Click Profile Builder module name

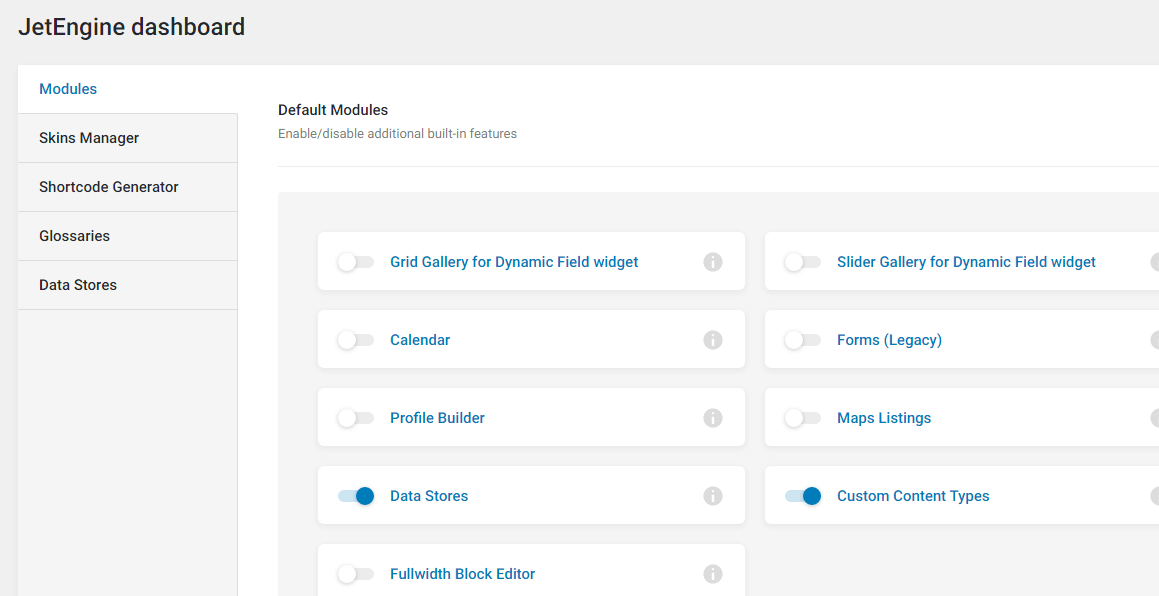click(x=438, y=418)
